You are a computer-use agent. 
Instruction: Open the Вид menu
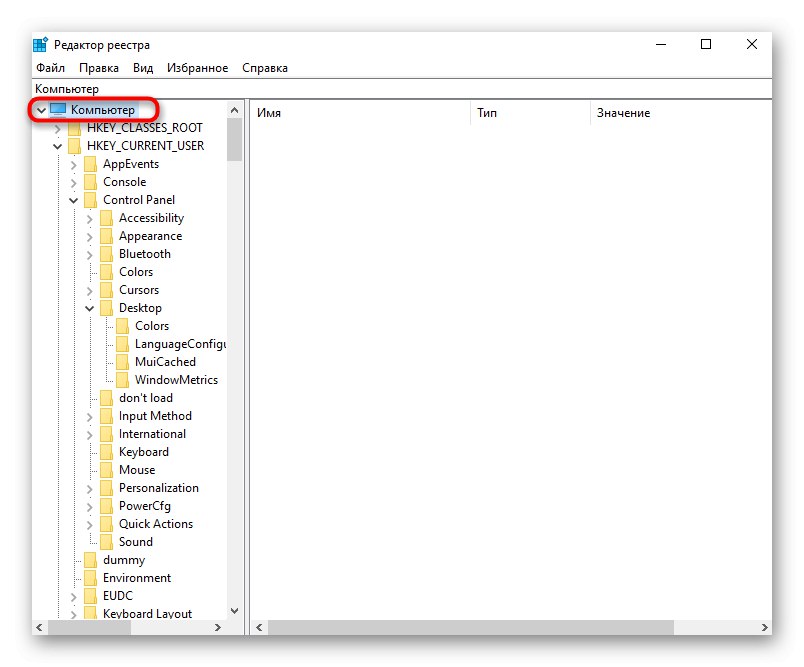coord(143,68)
